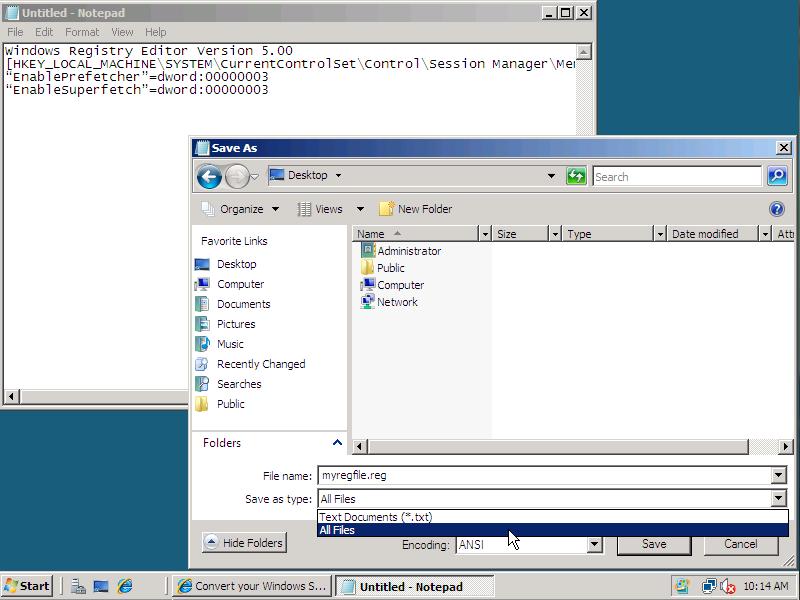Sort by Size column header
This screenshot has height=600, width=800.
pos(520,234)
